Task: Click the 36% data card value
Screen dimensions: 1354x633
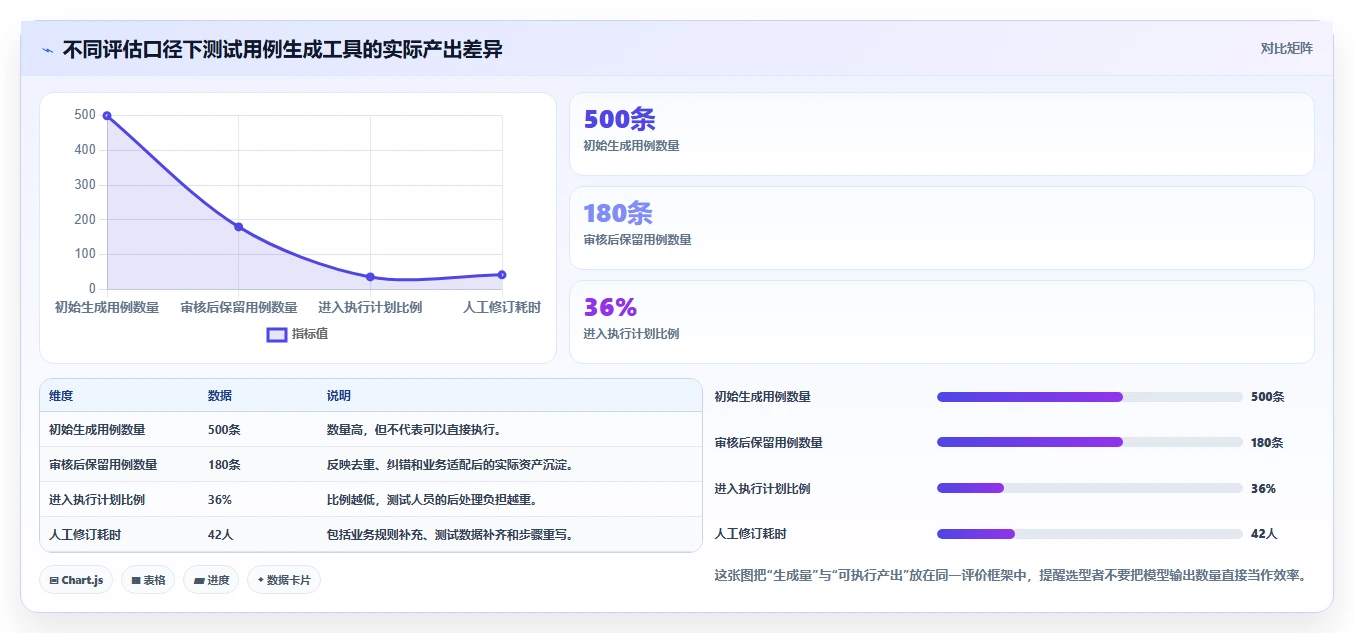Action: 610,307
